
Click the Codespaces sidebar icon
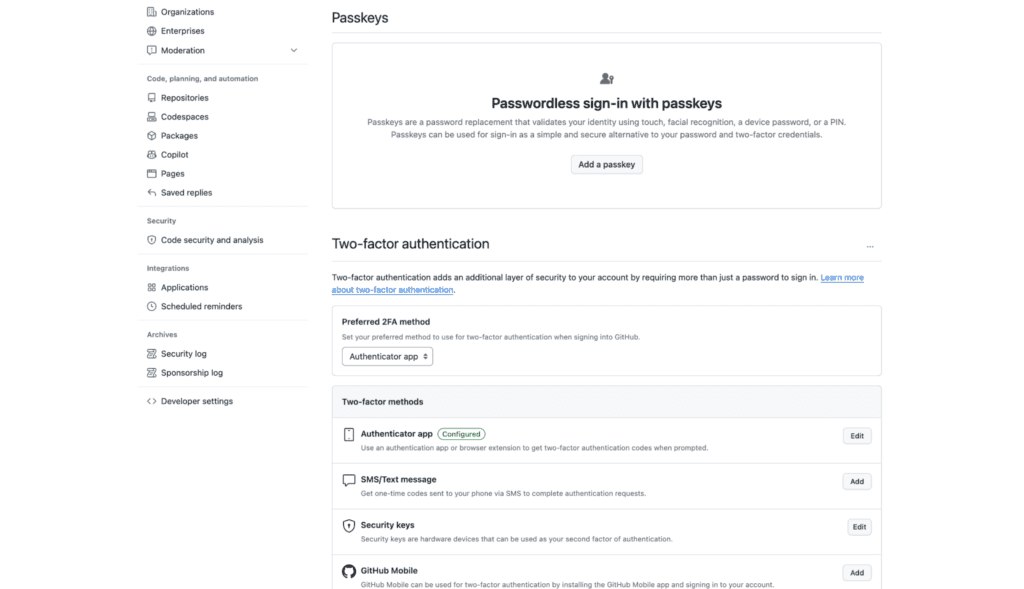(x=152, y=117)
